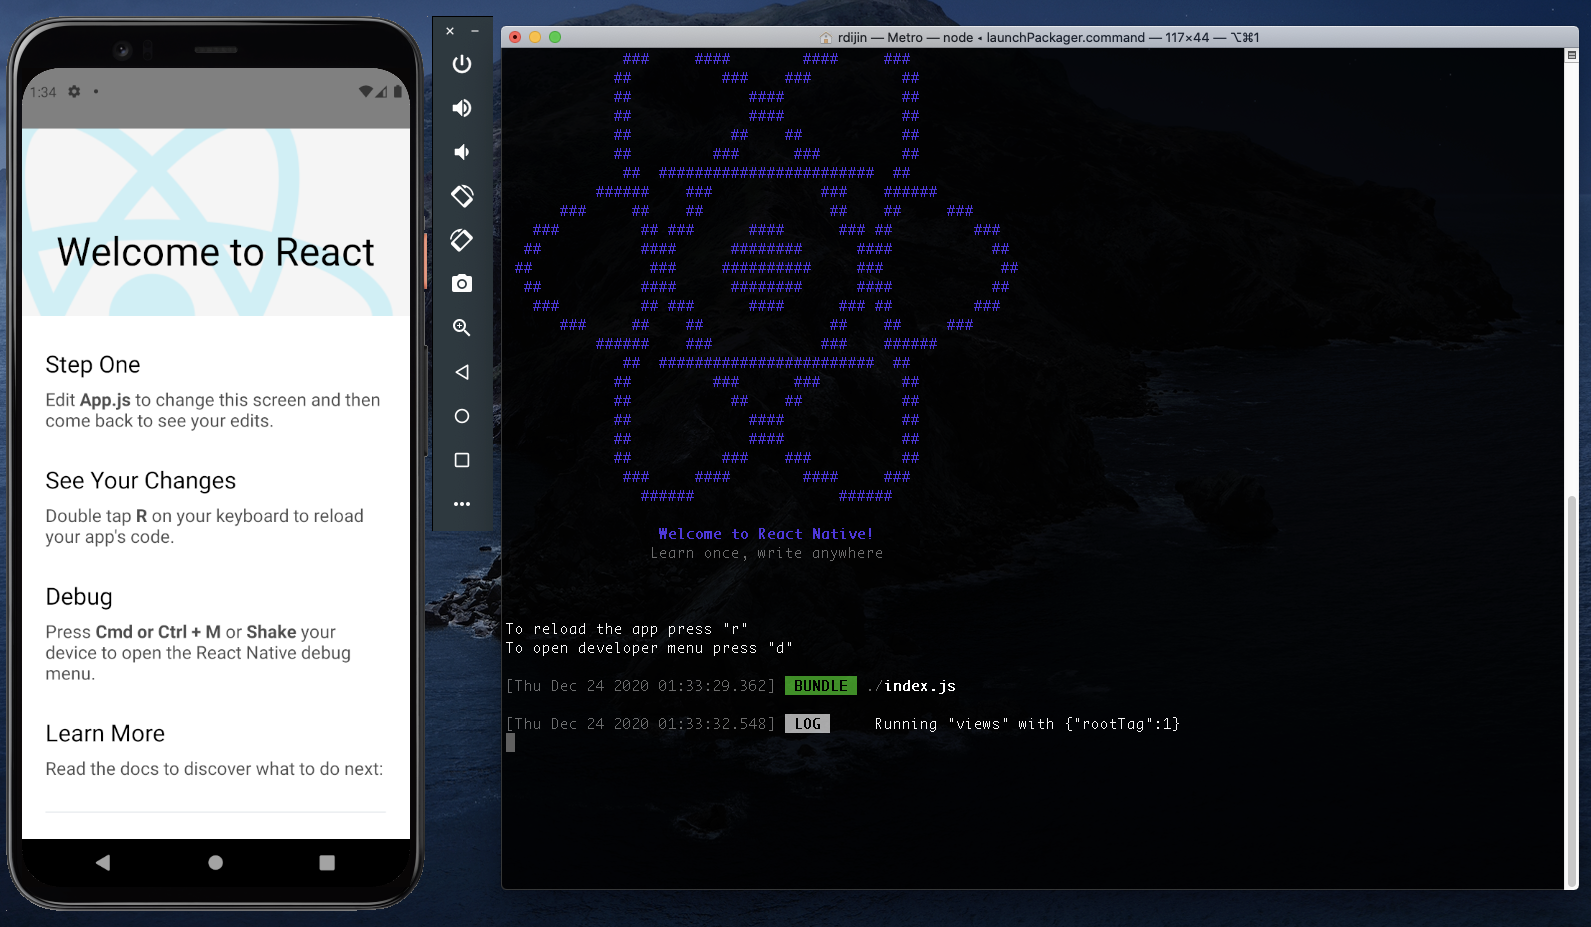The width and height of the screenshot is (1591, 927).
Task: Click the 'Welcome to React Native!' text in terminal
Action: (x=766, y=534)
